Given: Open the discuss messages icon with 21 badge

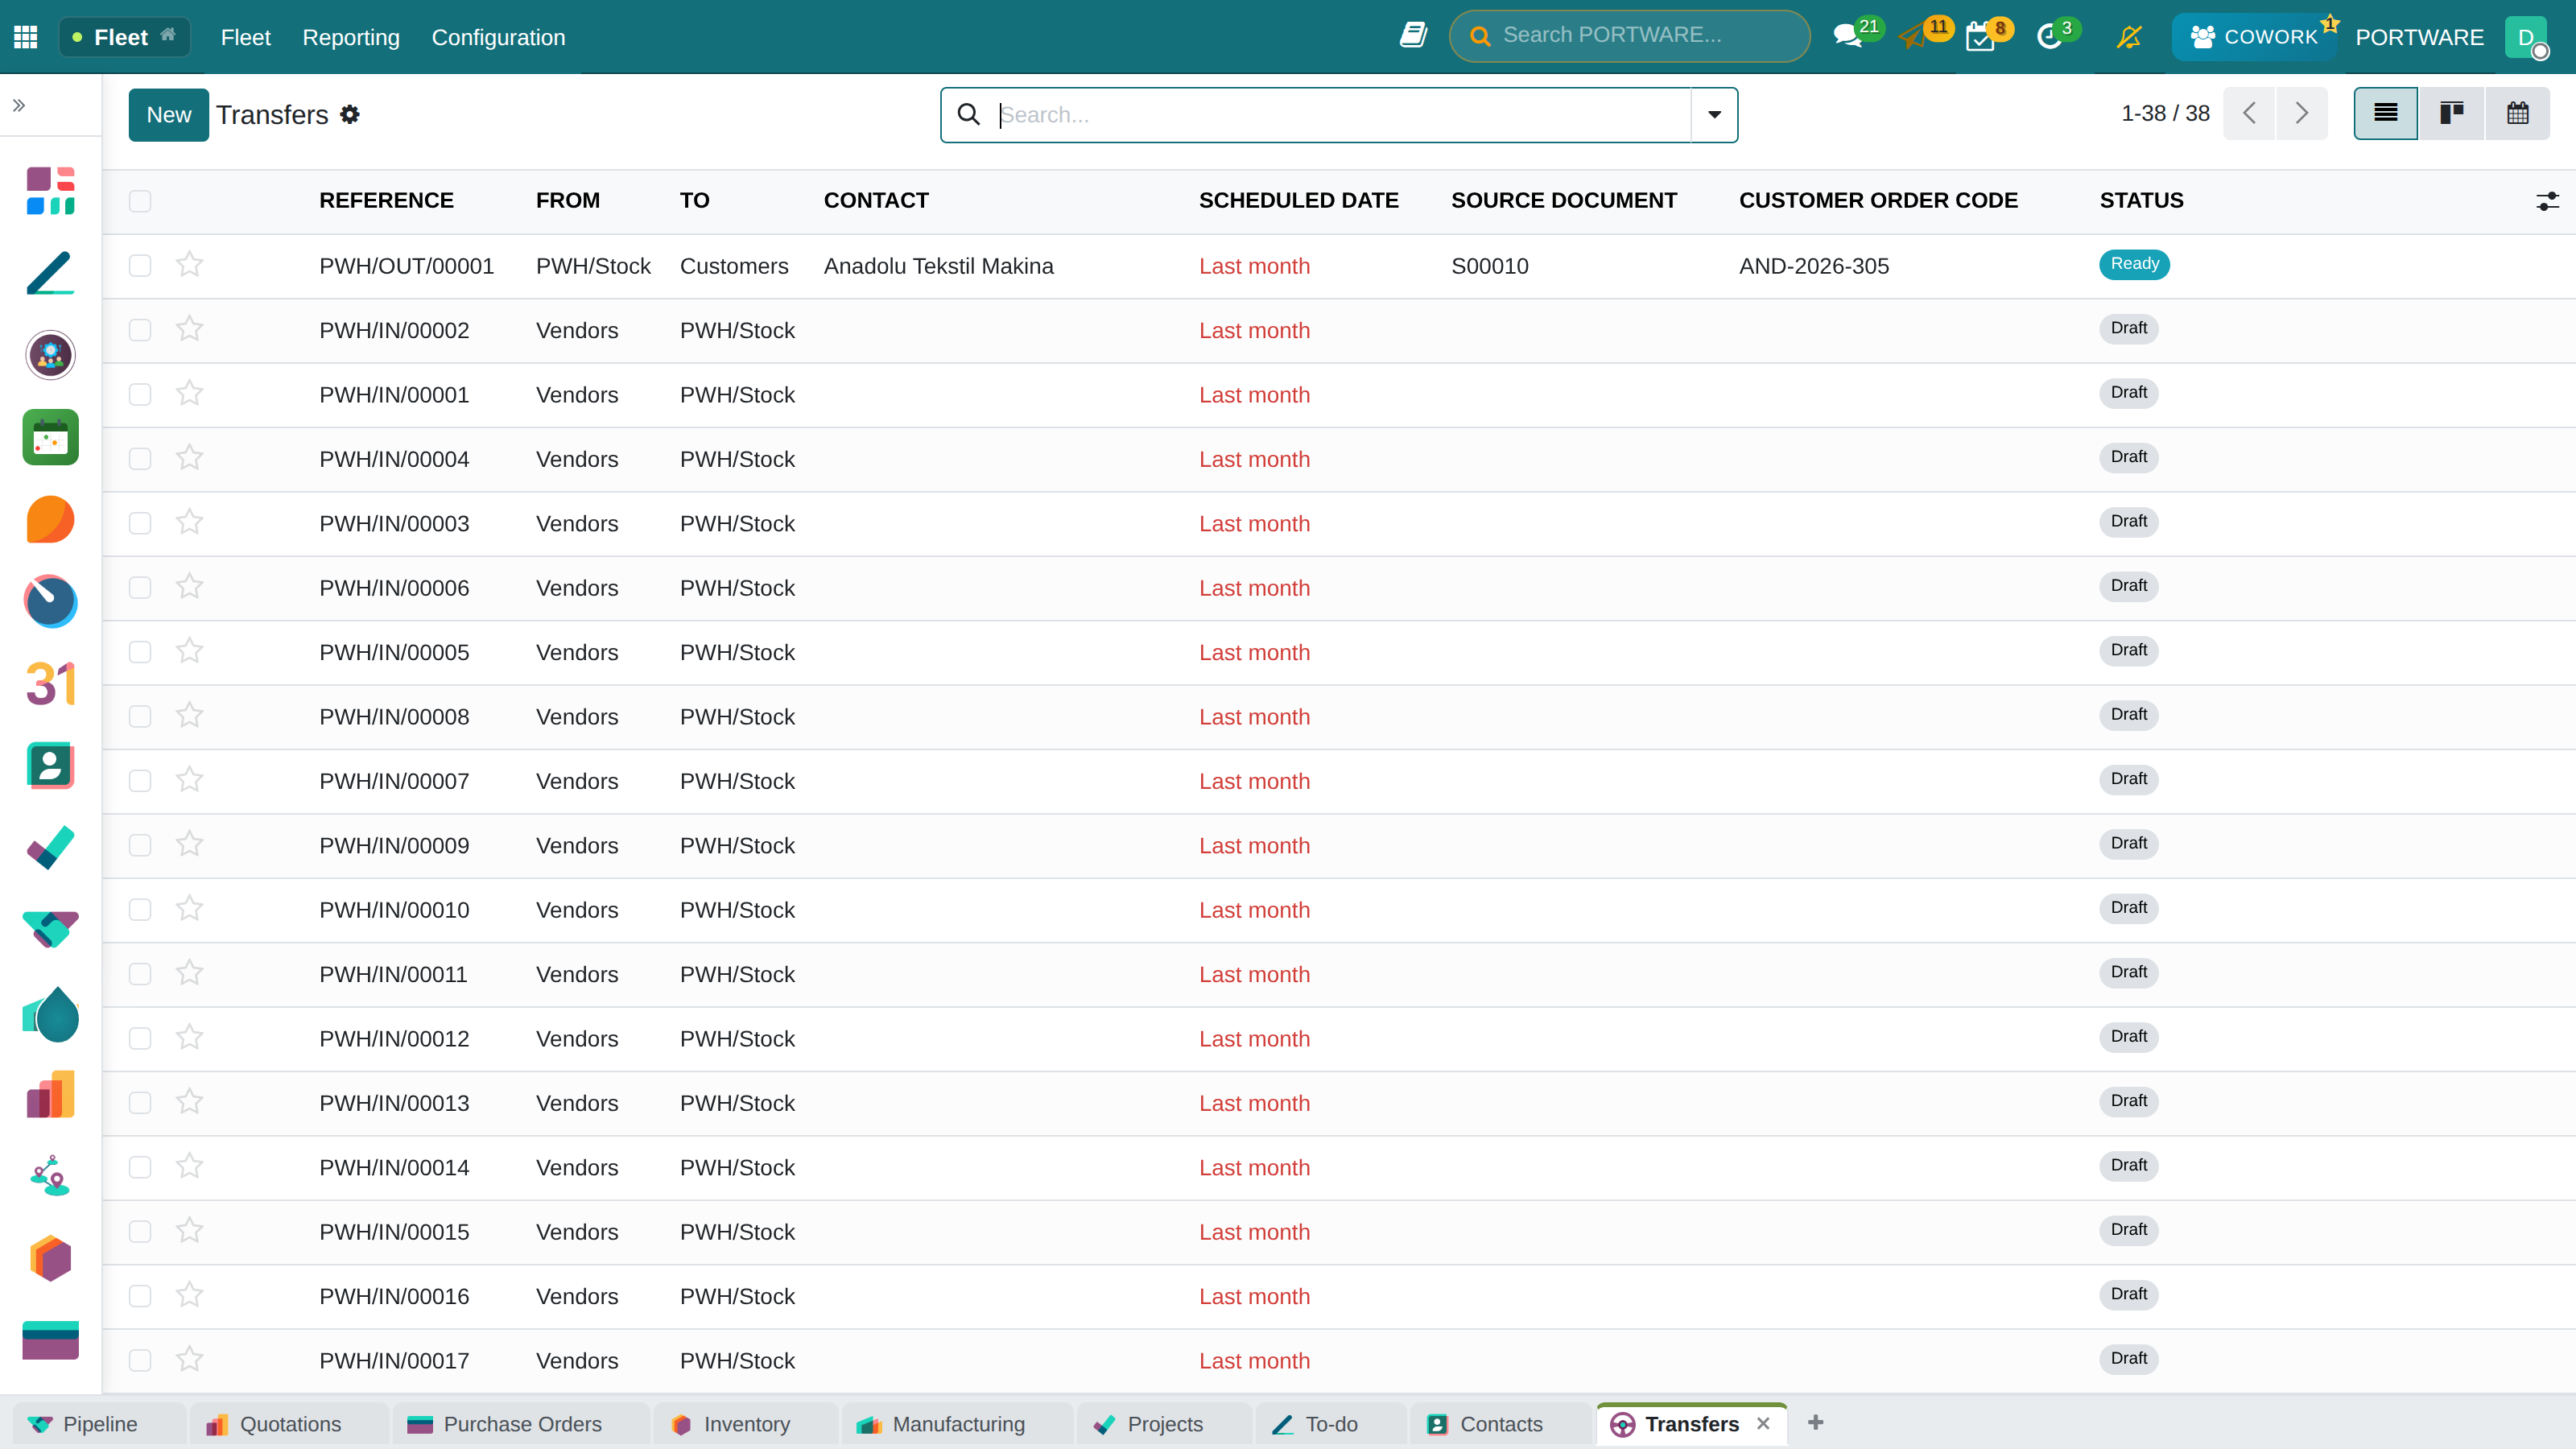Looking at the screenshot, I should pyautogui.click(x=1847, y=37).
